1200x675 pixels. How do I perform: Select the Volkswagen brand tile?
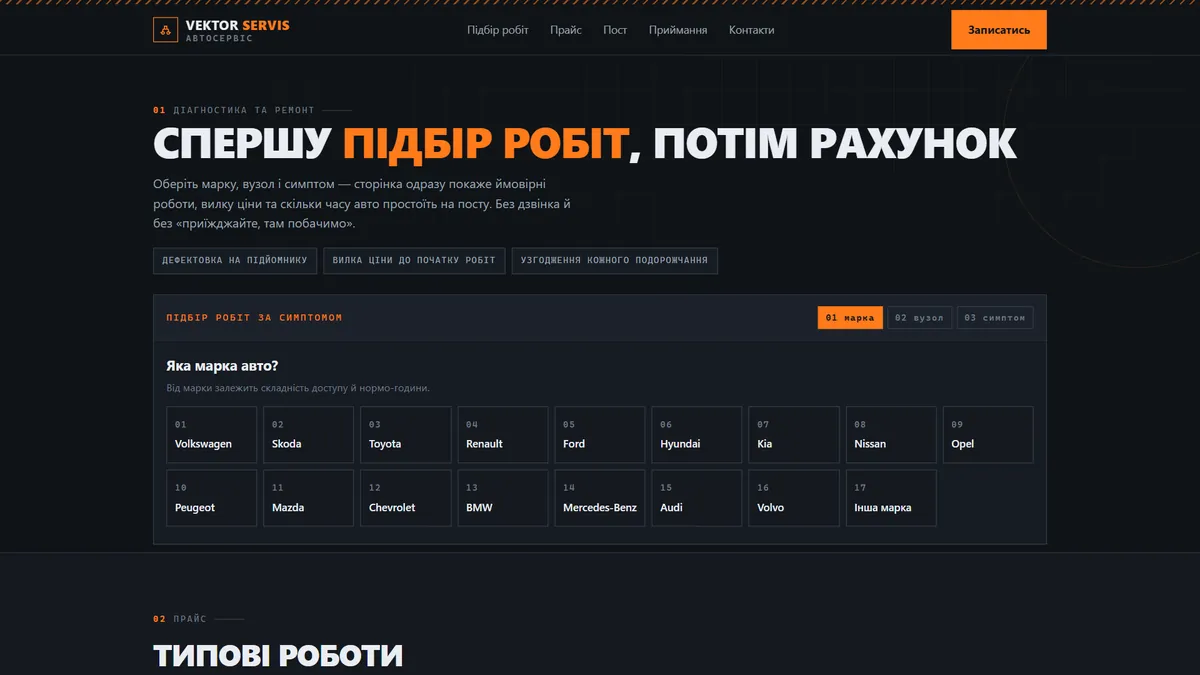point(212,434)
